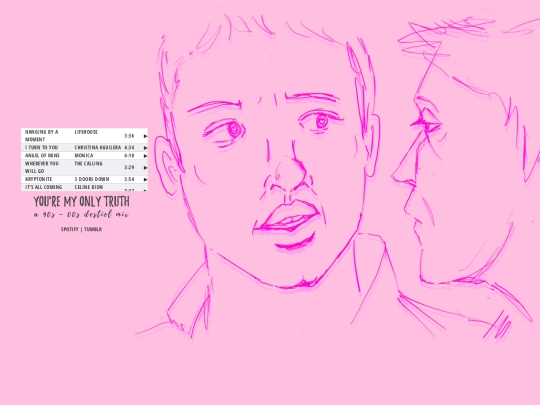
Task: Click the artist name 3 Doors Down
Action: coord(92,179)
